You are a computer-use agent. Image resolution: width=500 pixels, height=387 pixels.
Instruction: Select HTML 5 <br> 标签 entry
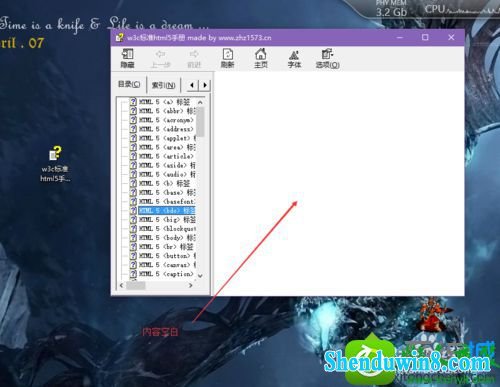[x=161, y=247]
